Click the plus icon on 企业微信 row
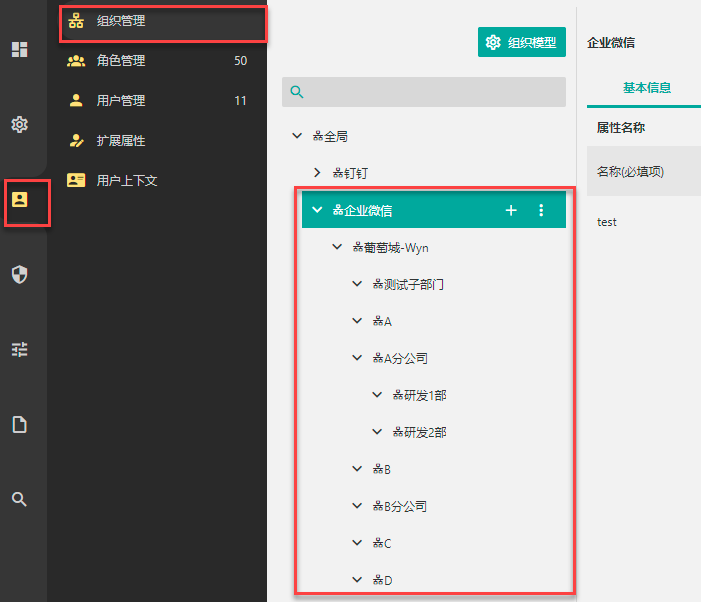The image size is (701, 602). tap(511, 210)
